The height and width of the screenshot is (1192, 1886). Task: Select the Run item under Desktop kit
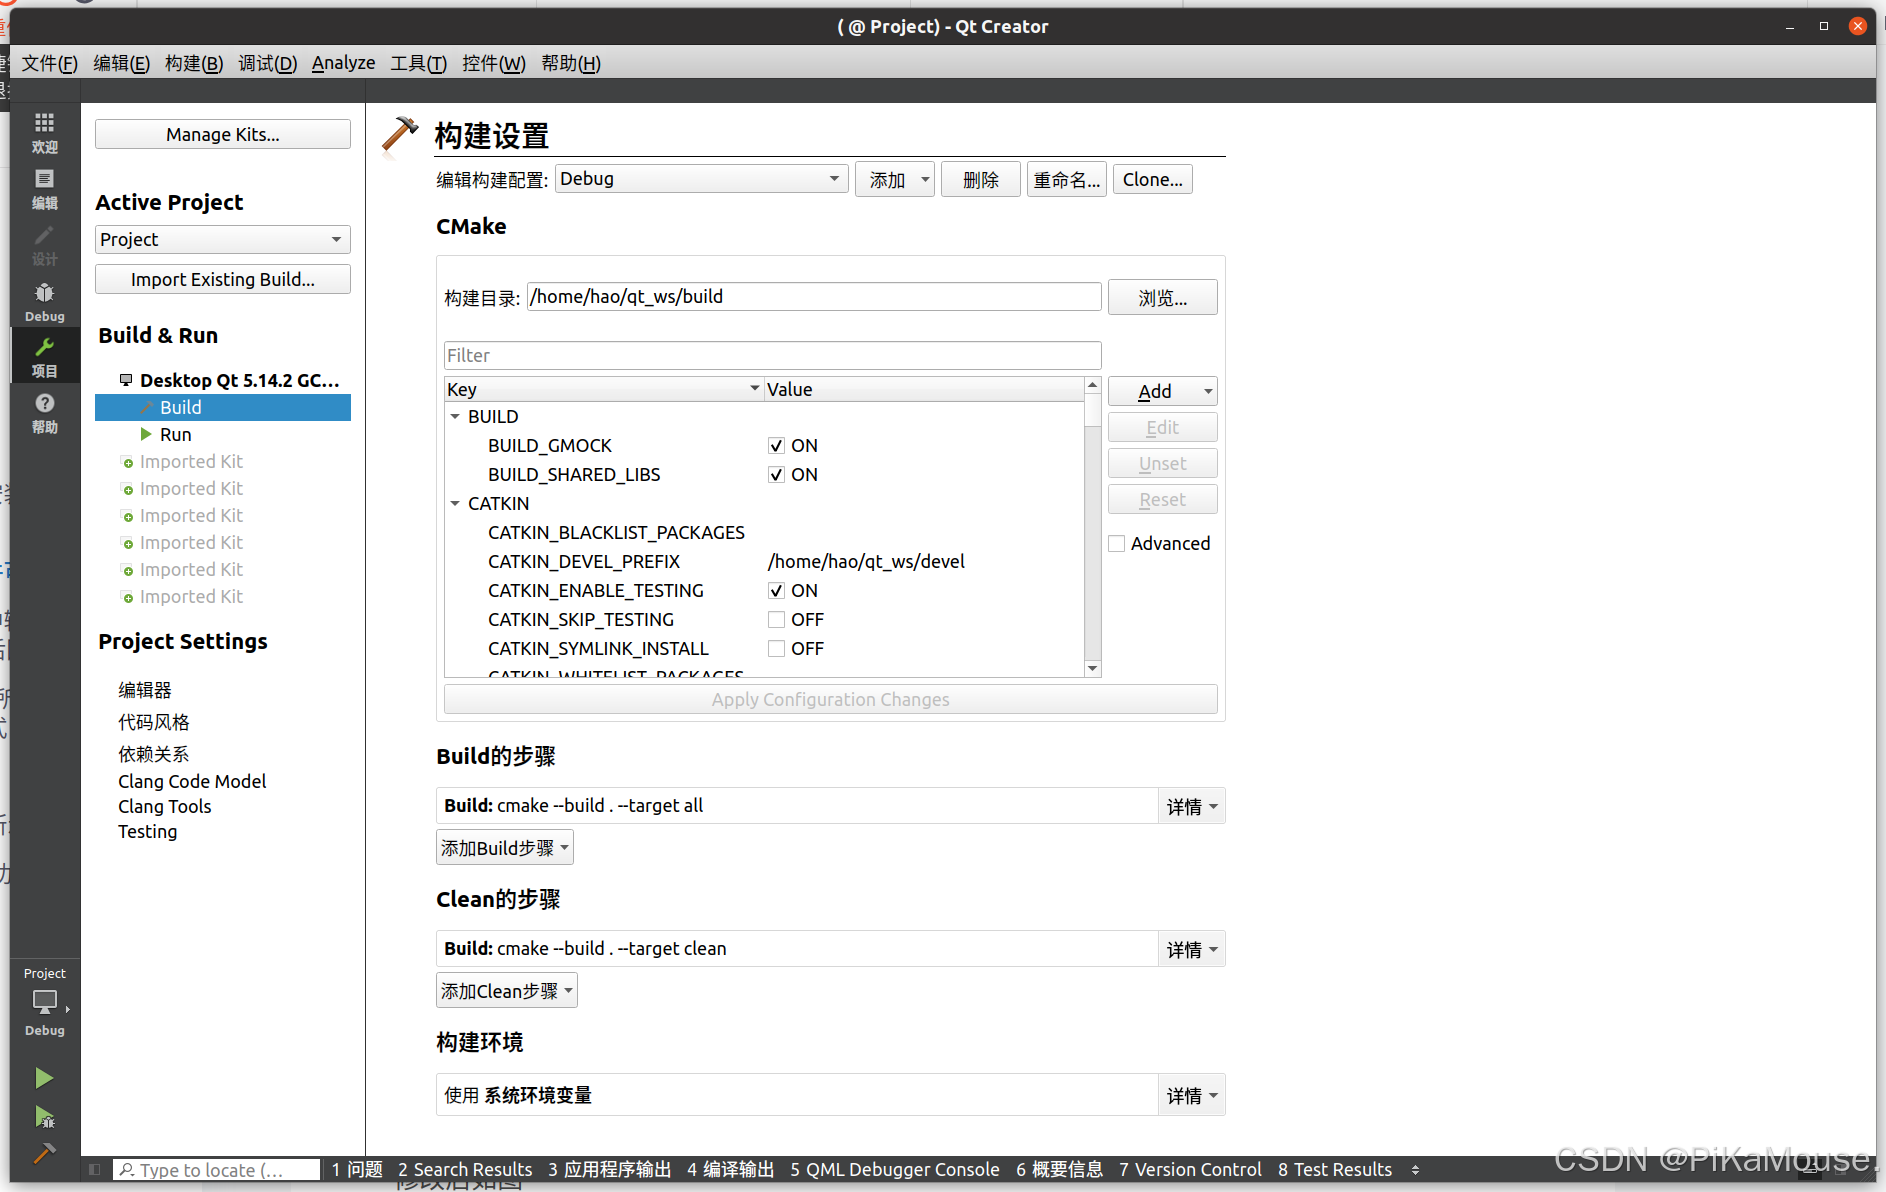coord(175,434)
